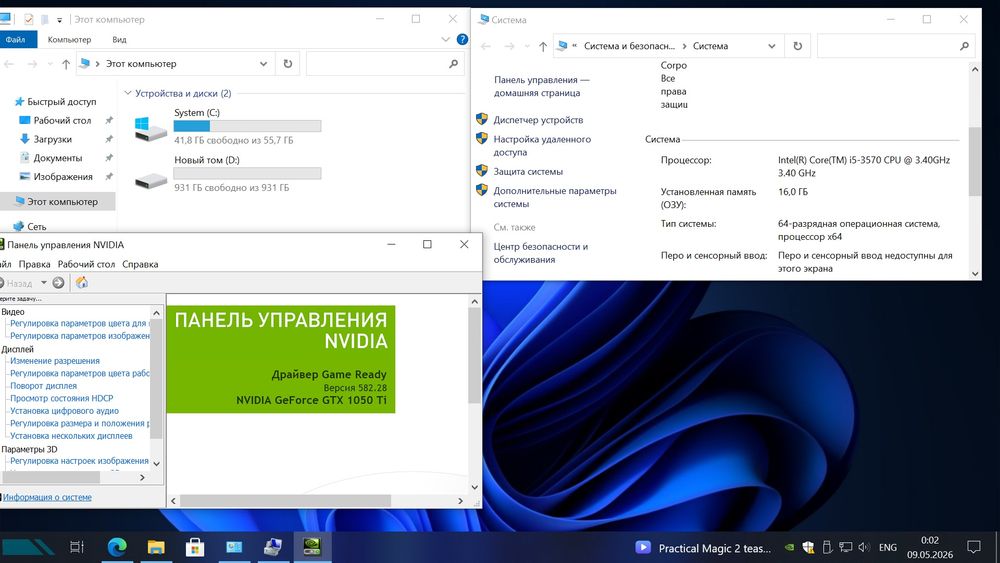
Task: Open Рабочий стол menu in NVIDIA panel
Action: pyautogui.click(x=86, y=264)
